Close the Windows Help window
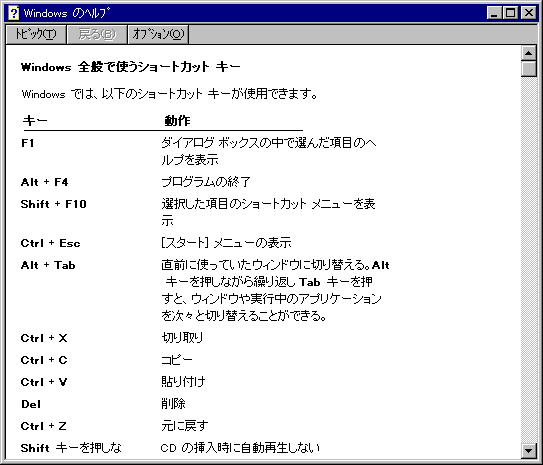This screenshot has width=543, height=465. point(529,13)
